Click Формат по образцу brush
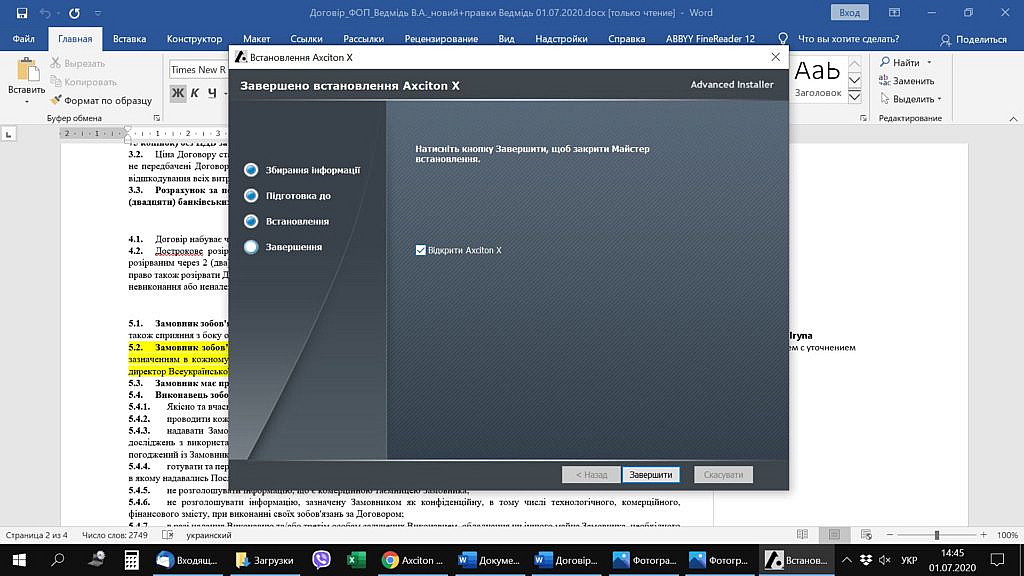This screenshot has height=576, width=1024. click(101, 100)
